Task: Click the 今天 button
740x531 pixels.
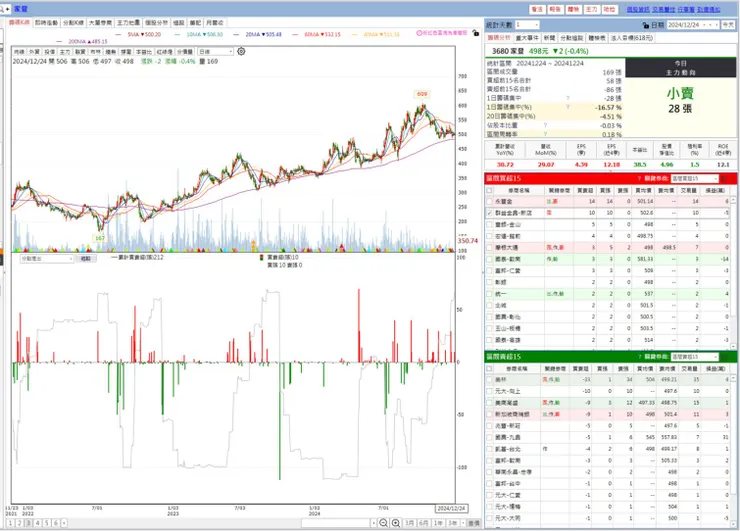Action: 728,25
